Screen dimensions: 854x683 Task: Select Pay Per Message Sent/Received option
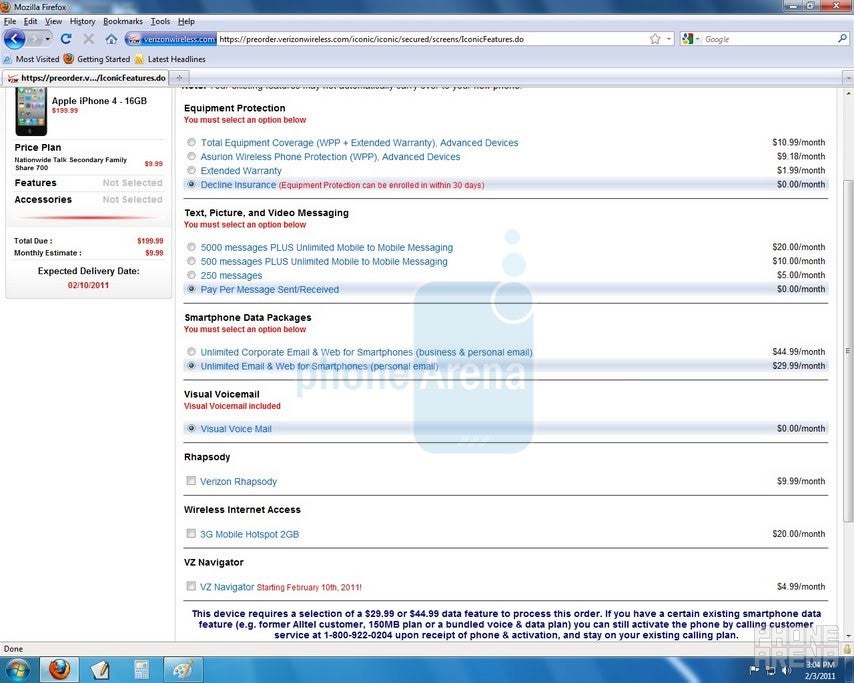[191, 289]
